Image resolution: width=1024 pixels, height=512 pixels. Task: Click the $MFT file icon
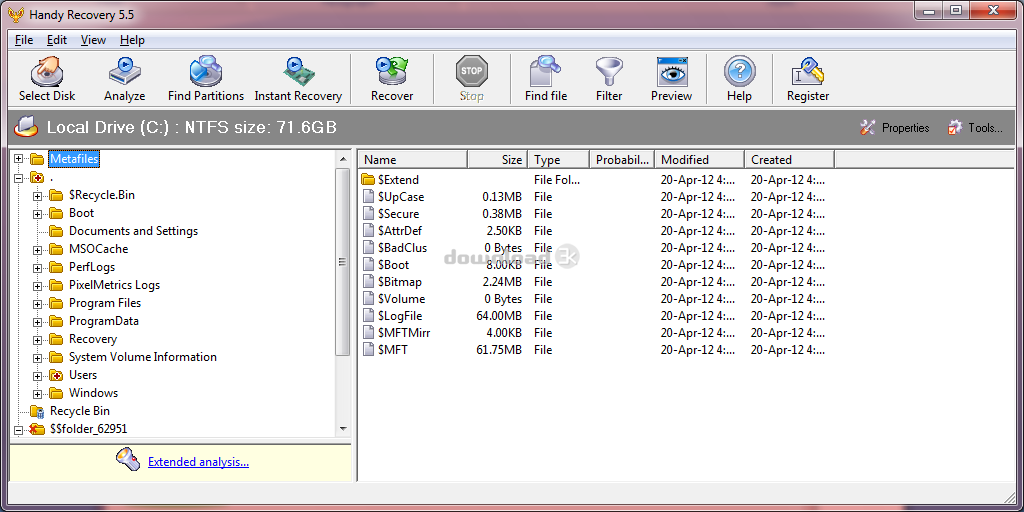368,349
